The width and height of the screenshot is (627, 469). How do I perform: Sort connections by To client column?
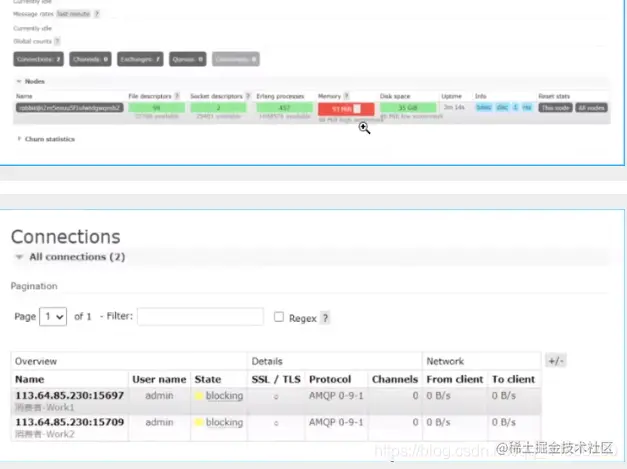pos(513,379)
